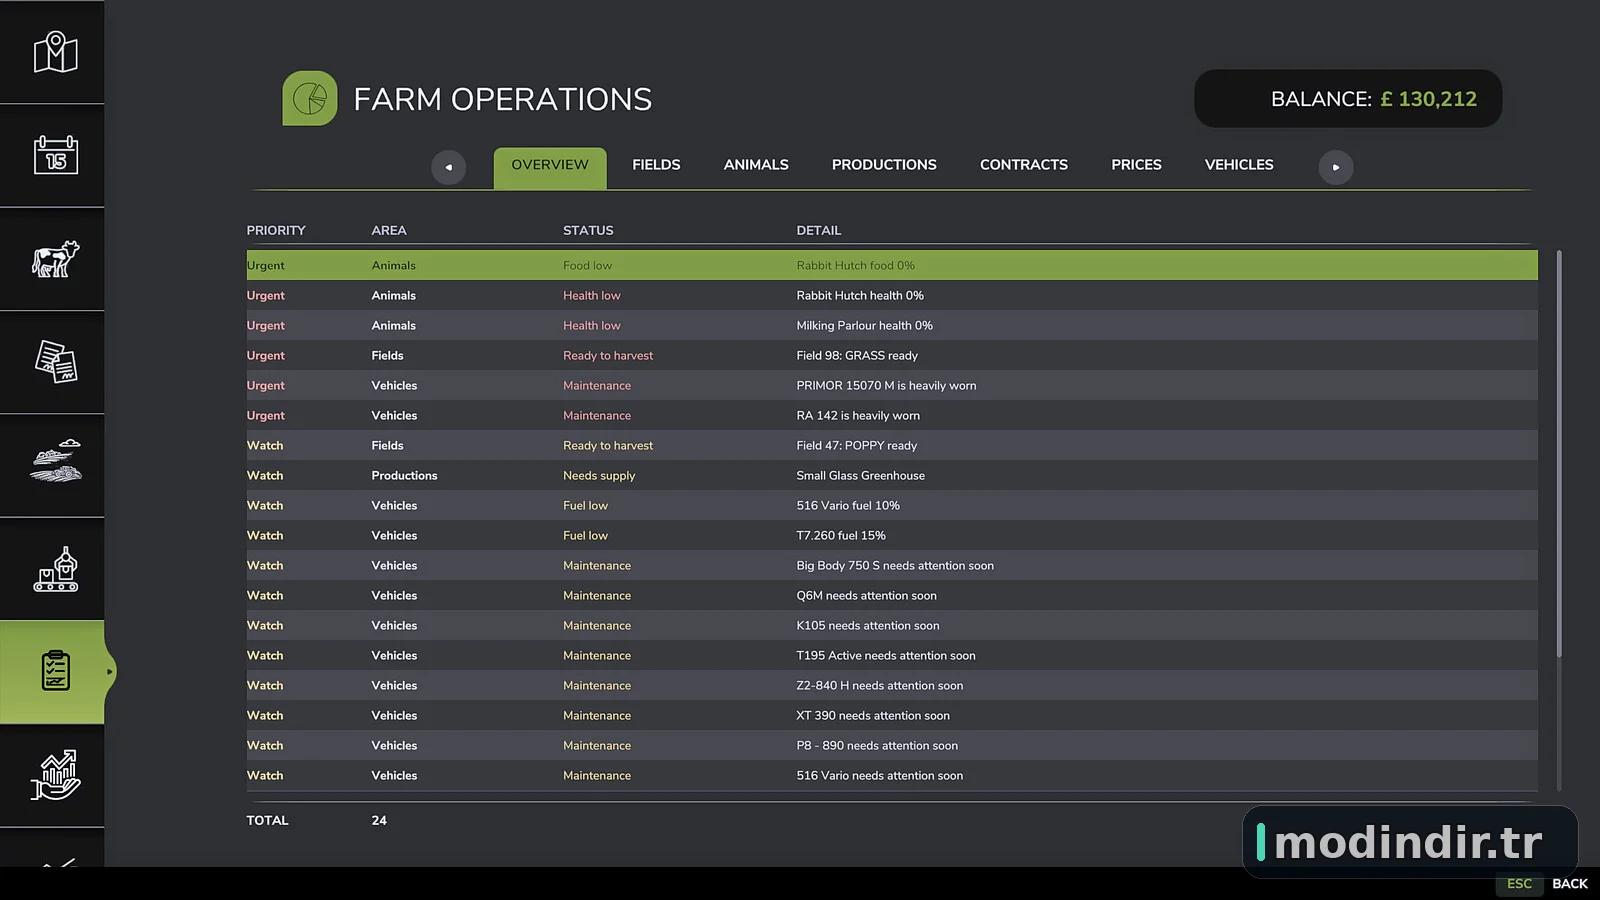Viewport: 1600px width, 900px height.
Task: Open the production factory icon in sidebar
Action: [x=55, y=569]
